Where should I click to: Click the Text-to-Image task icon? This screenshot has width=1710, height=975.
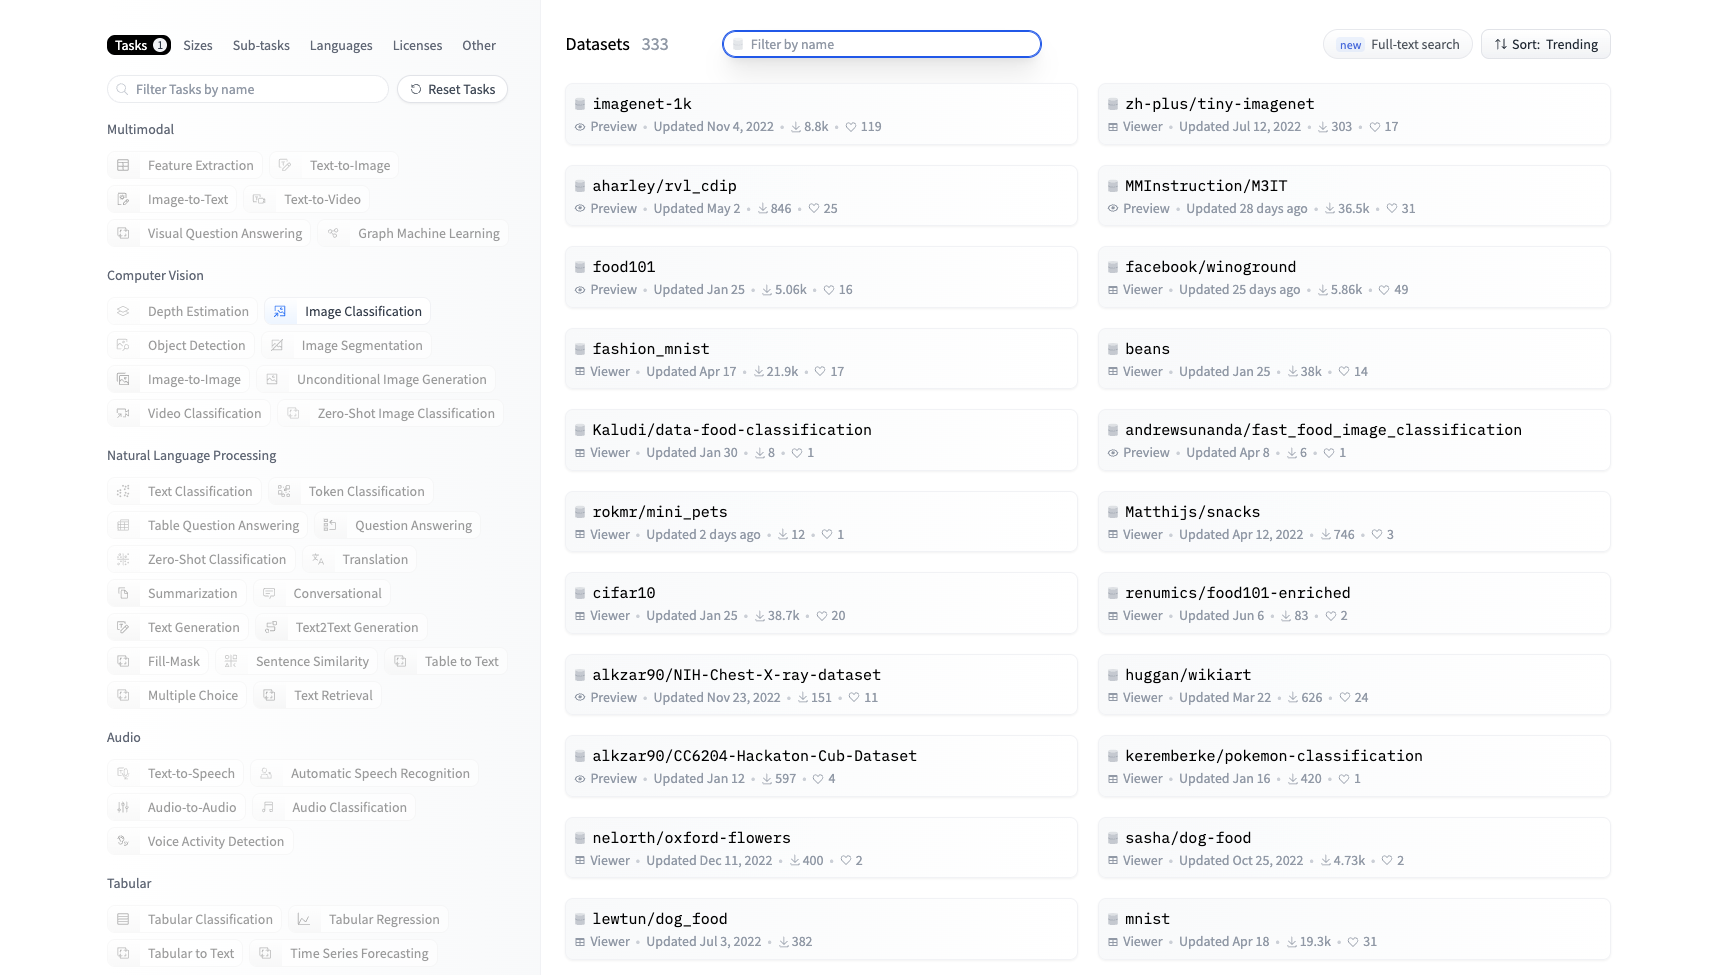[285, 166]
